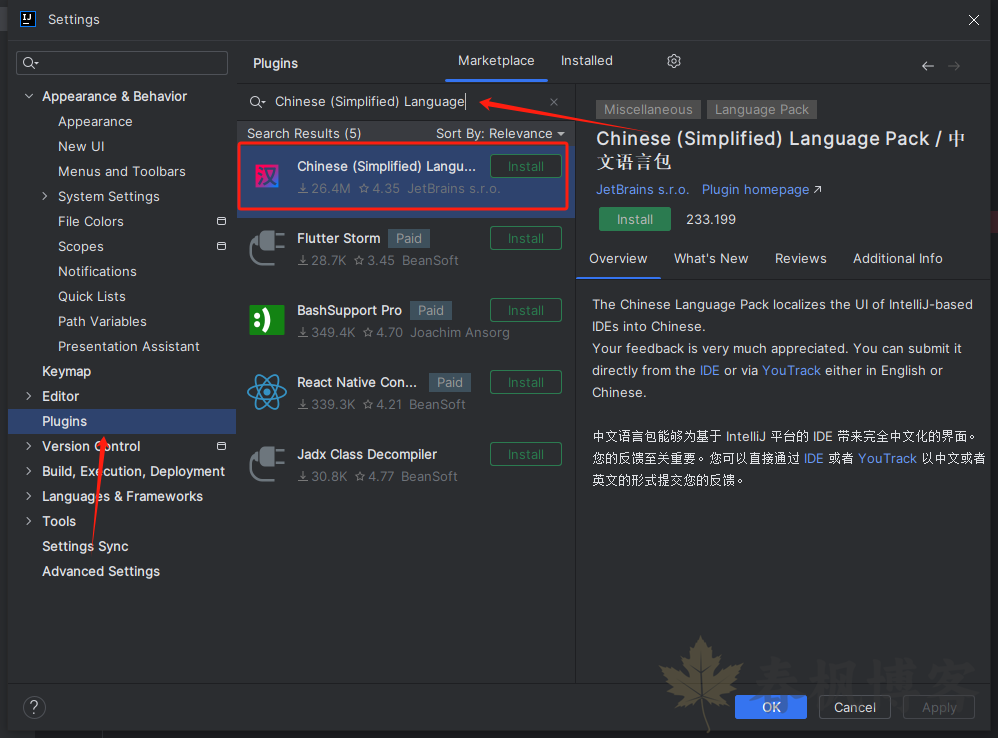
Task: Click the project-level icon beside Version Control
Action: click(x=221, y=446)
